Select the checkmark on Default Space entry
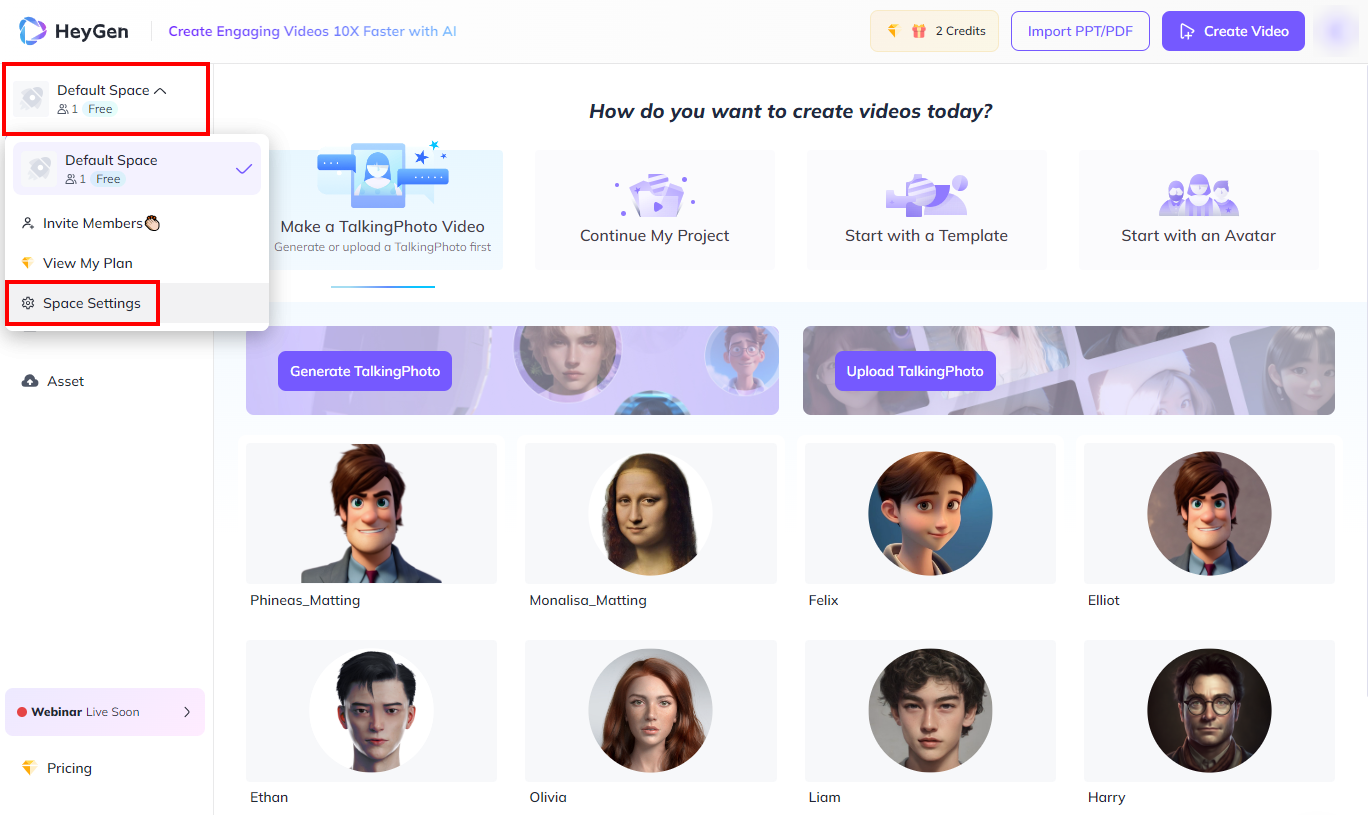1368x815 pixels. 244,169
